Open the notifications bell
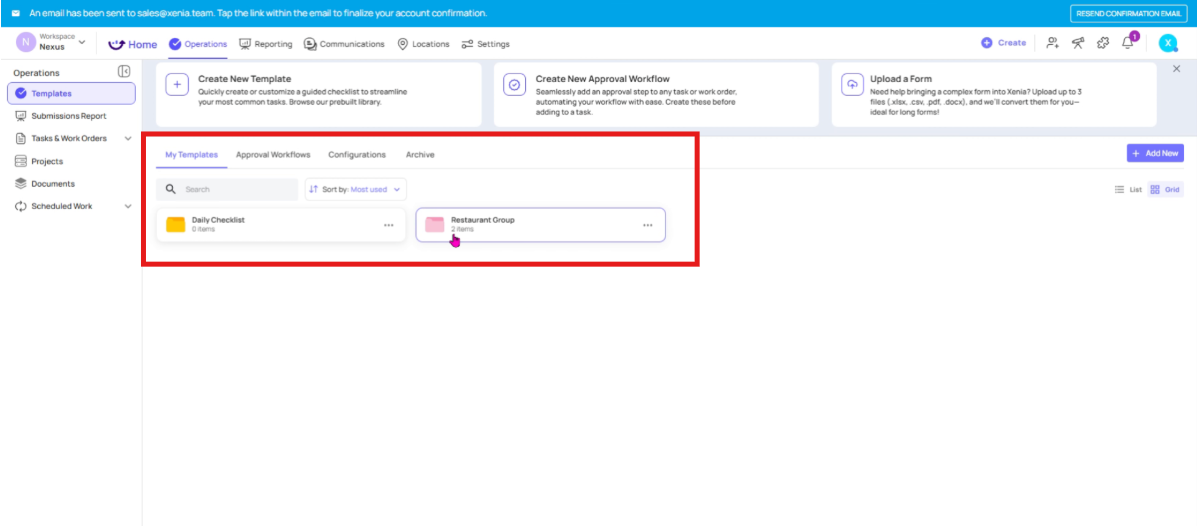 (1128, 43)
